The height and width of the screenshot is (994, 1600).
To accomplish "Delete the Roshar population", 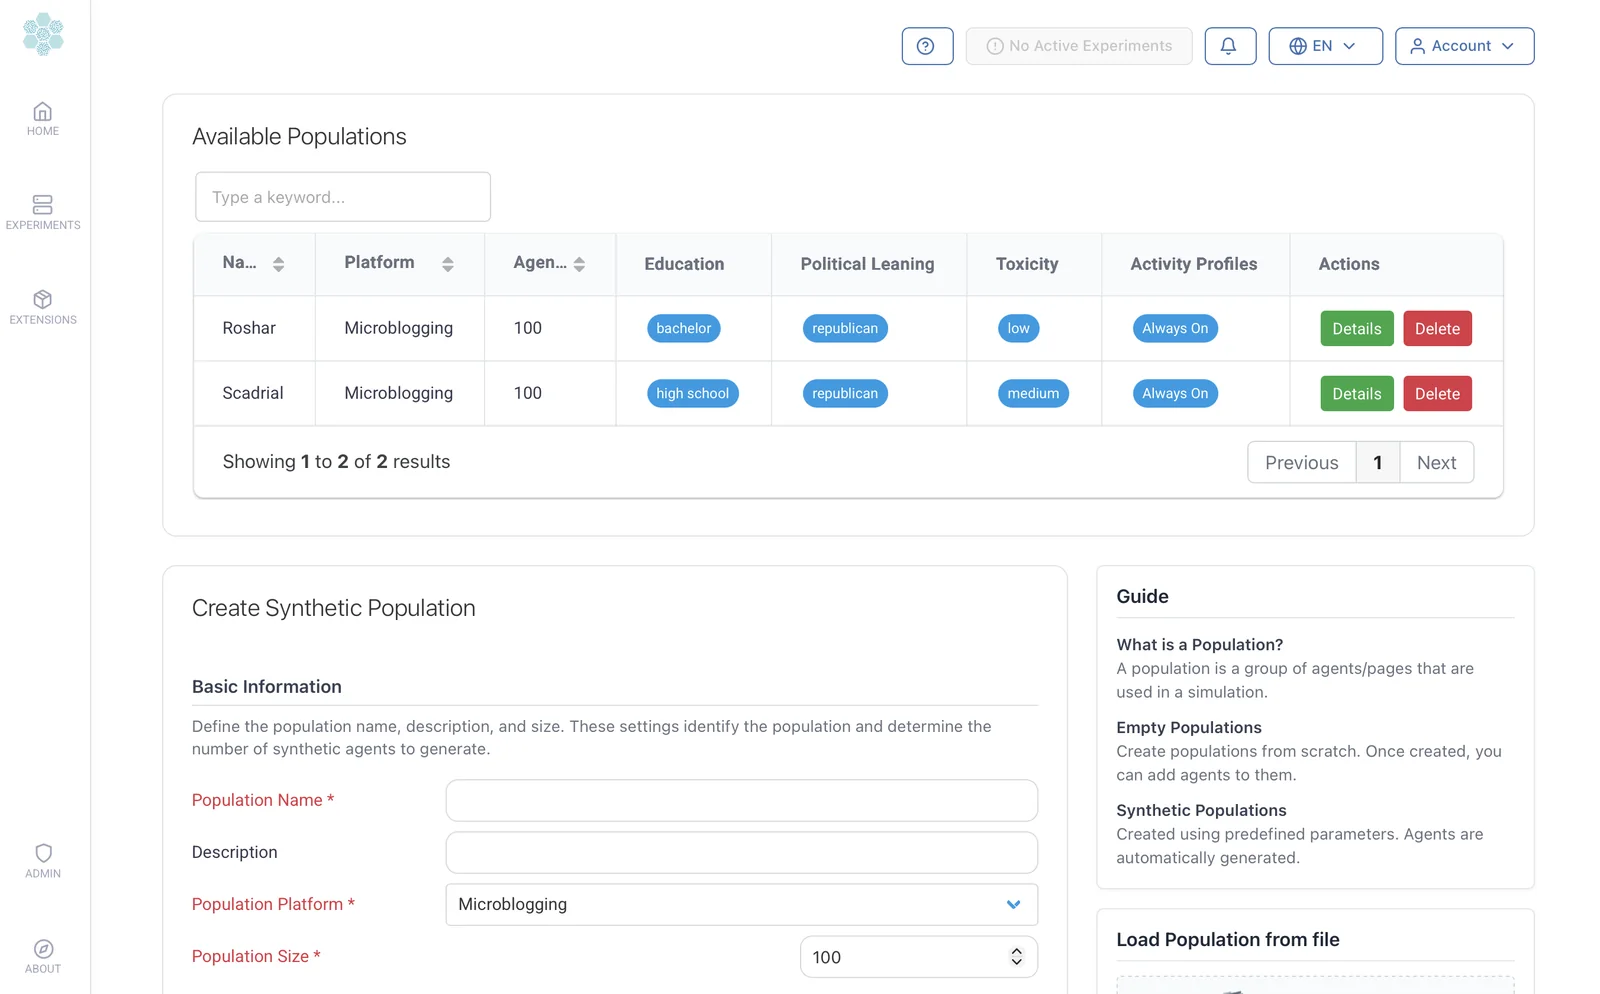I will (1437, 329).
